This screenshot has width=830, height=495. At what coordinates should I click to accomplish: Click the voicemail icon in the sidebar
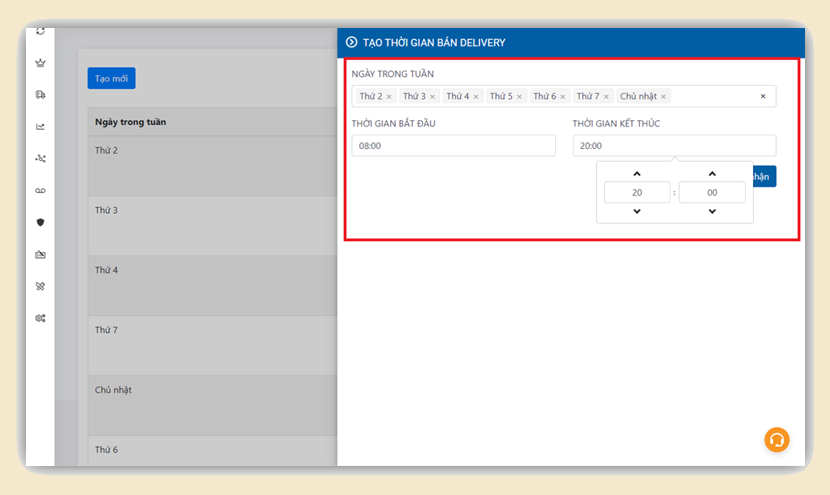click(40, 190)
